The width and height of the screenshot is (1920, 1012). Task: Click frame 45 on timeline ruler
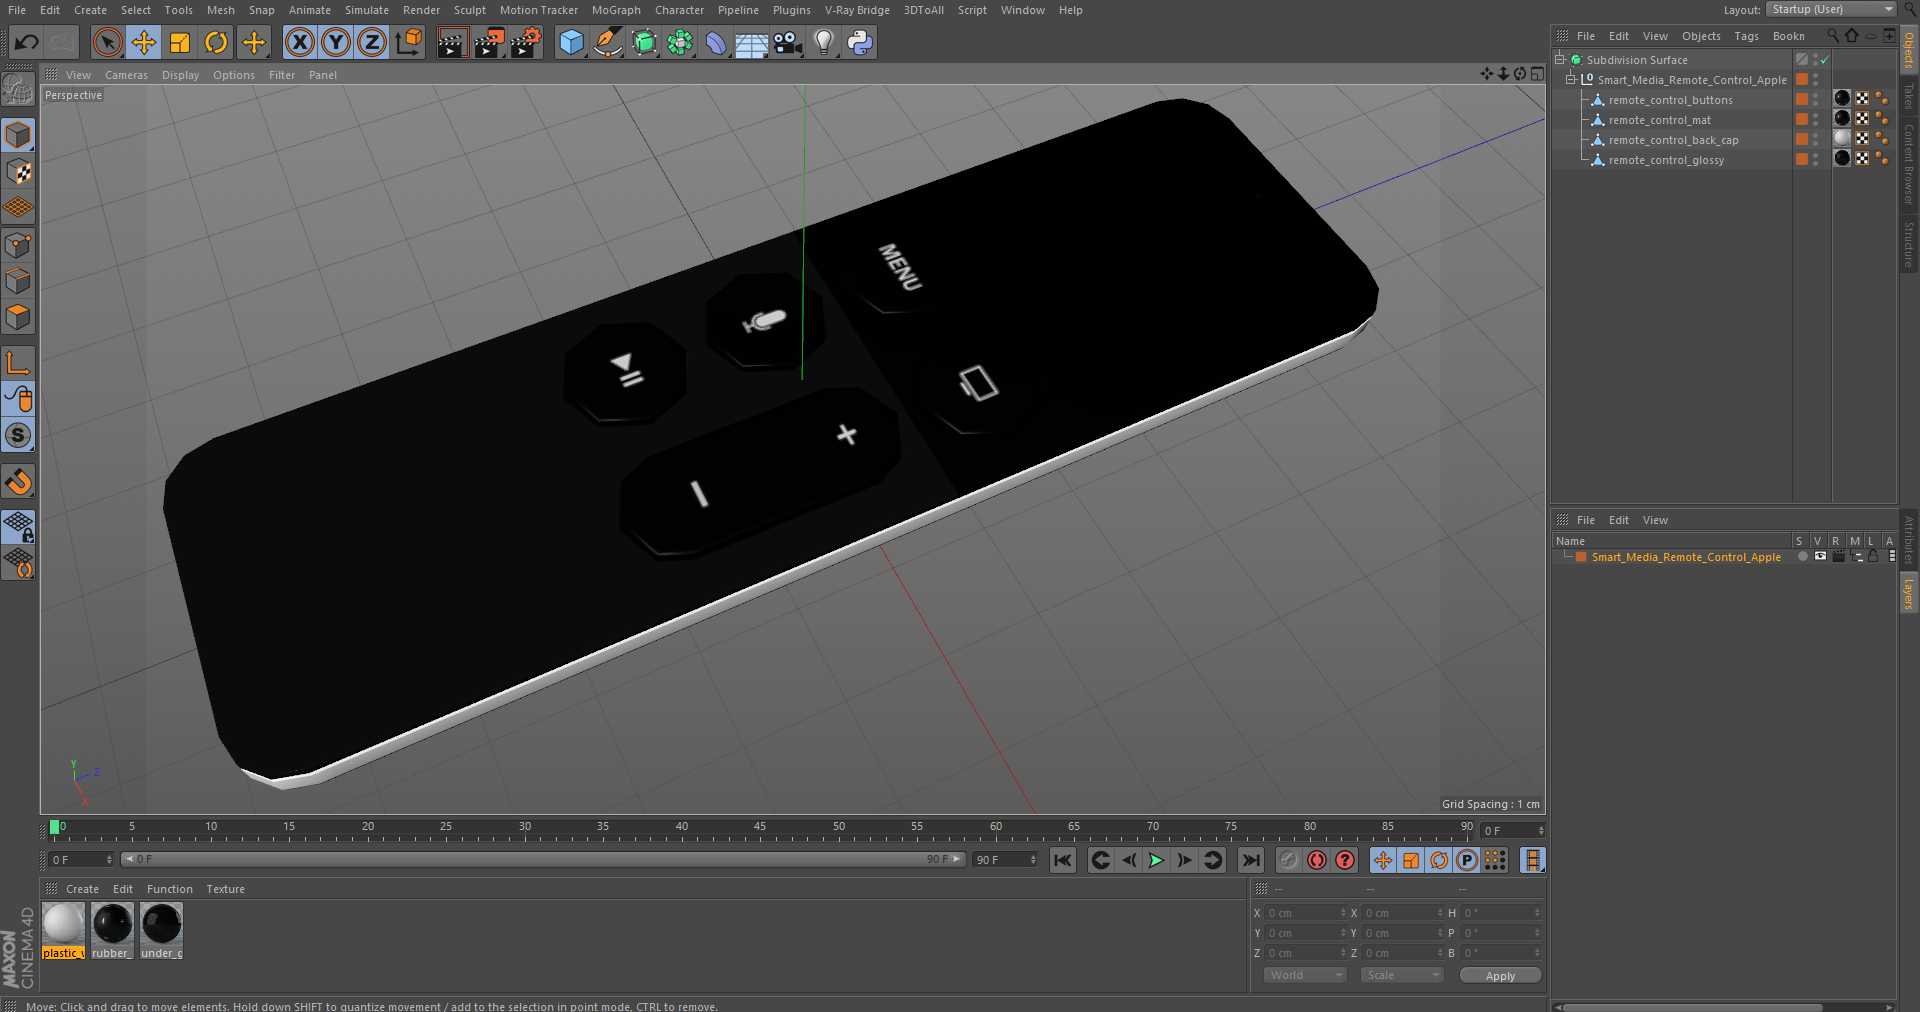point(761,828)
